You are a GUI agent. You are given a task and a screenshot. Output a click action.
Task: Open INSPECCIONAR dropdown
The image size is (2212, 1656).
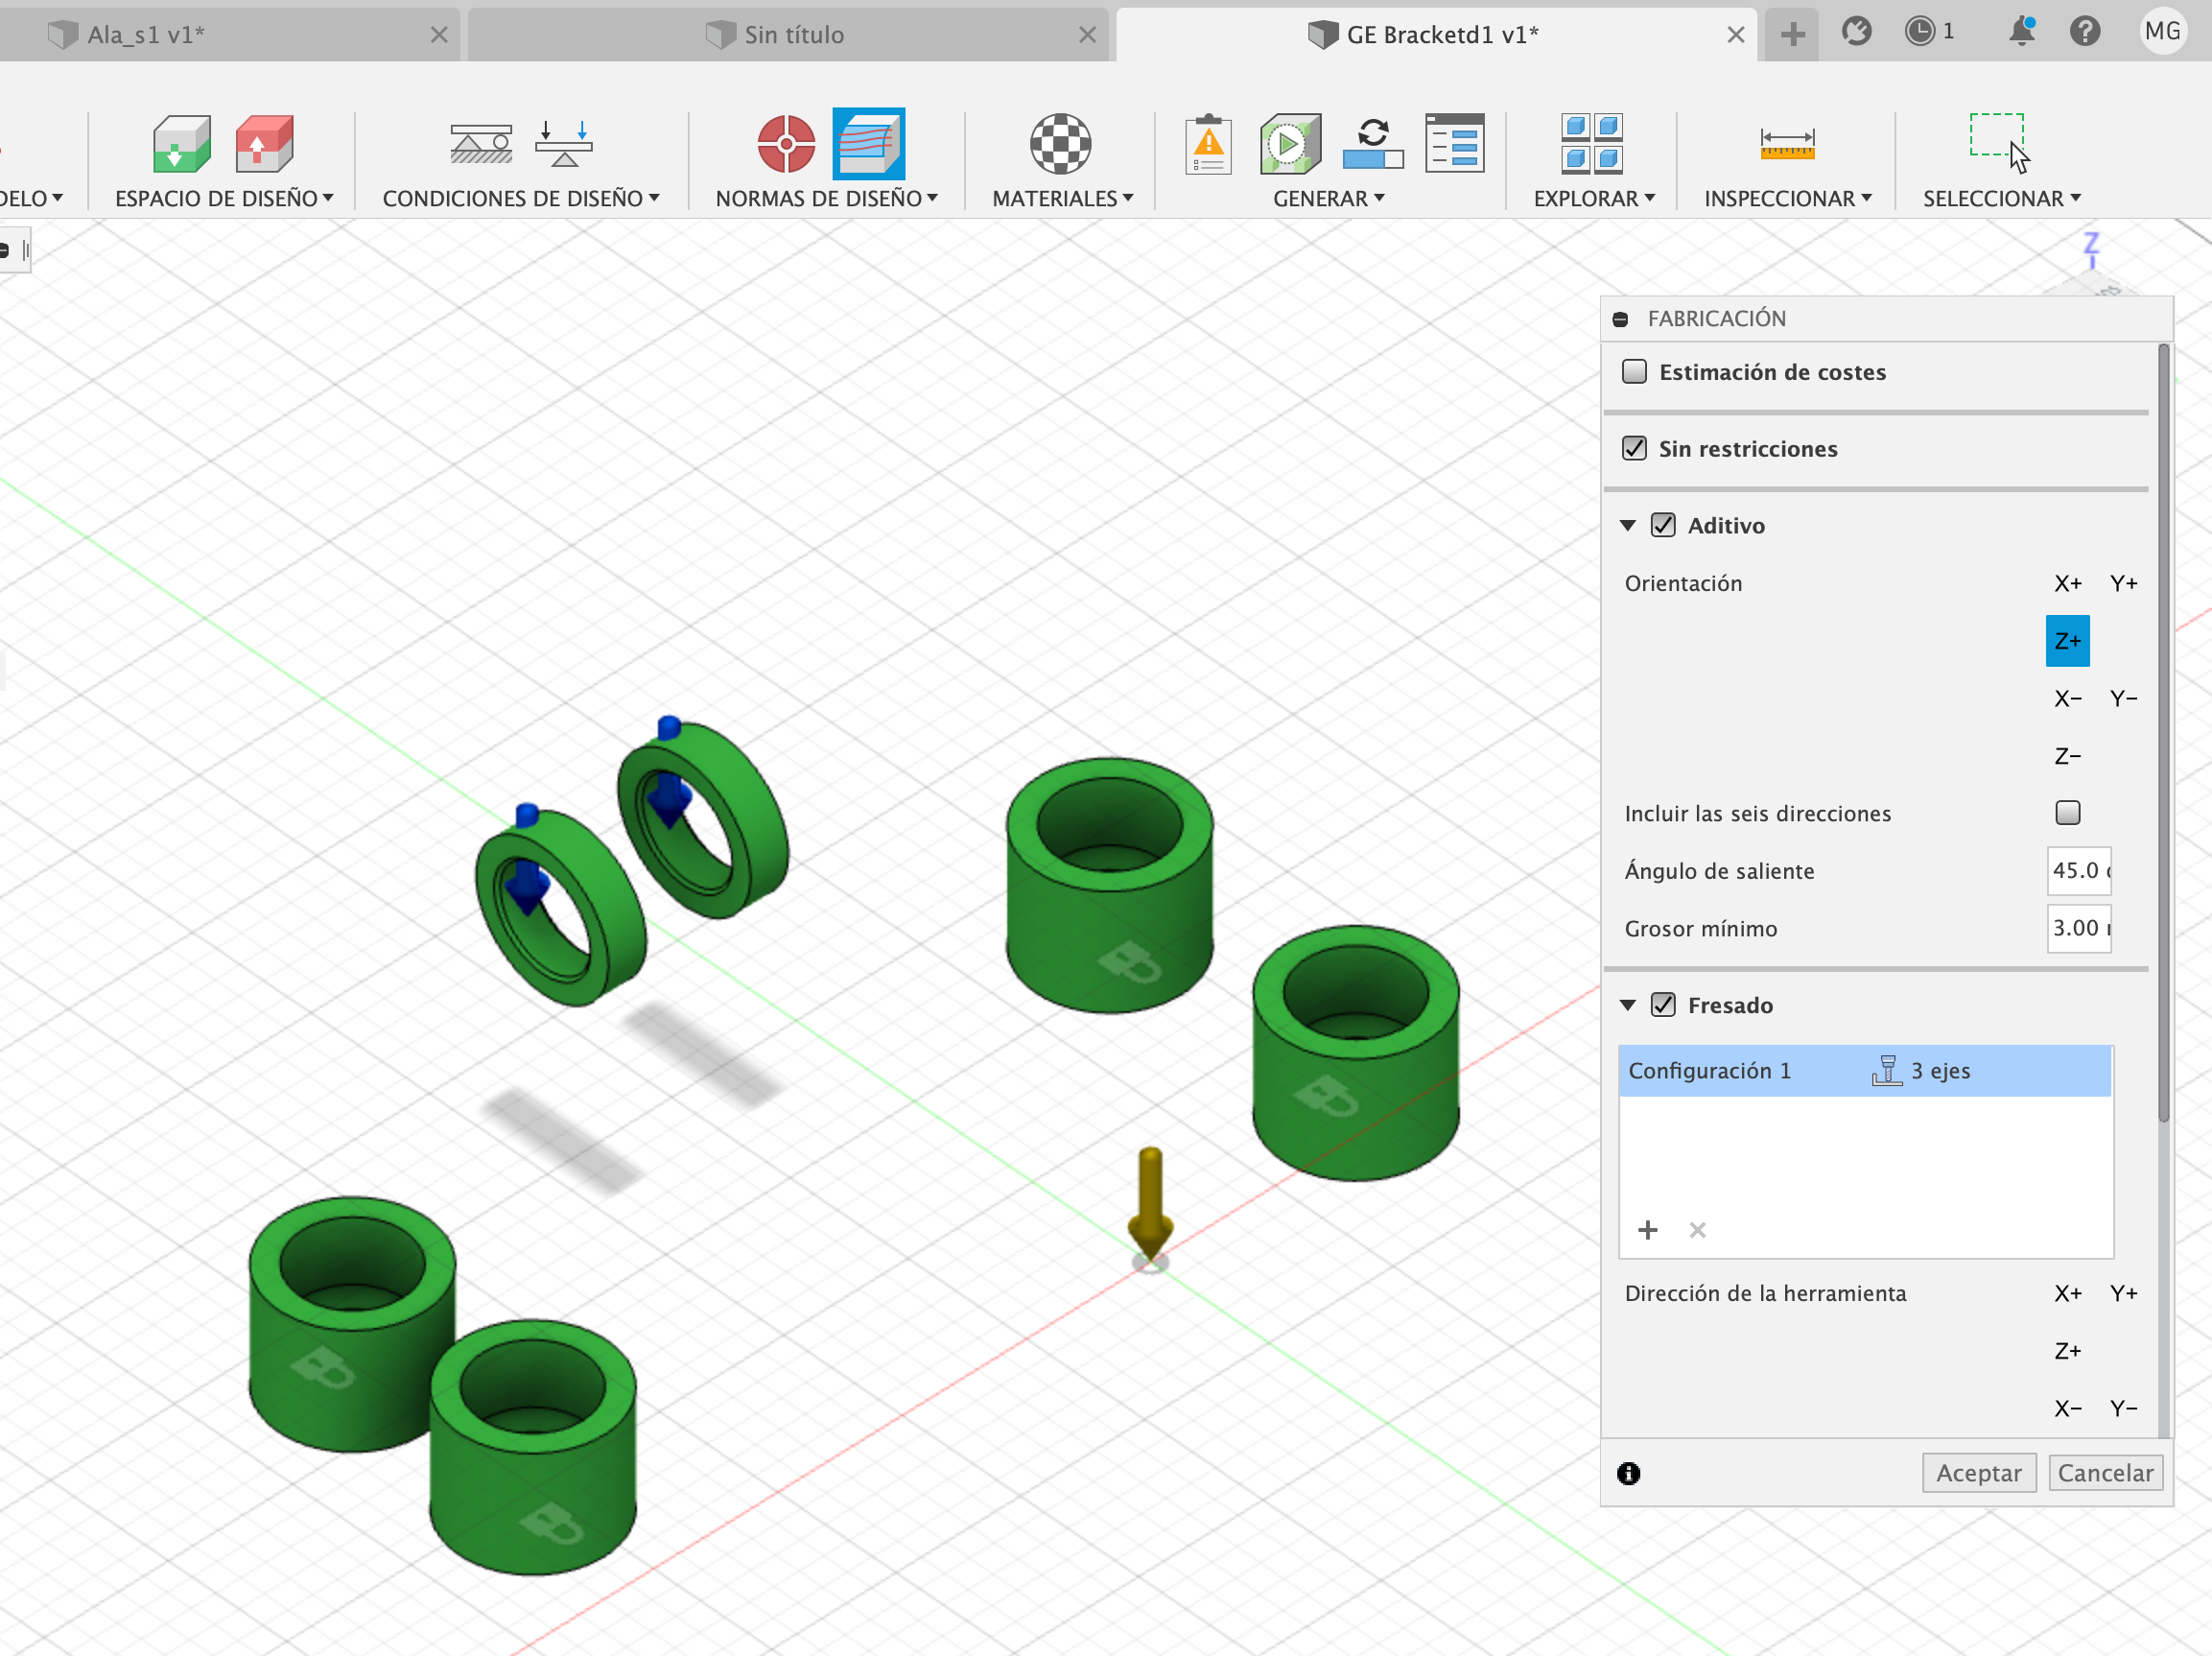coord(1788,198)
